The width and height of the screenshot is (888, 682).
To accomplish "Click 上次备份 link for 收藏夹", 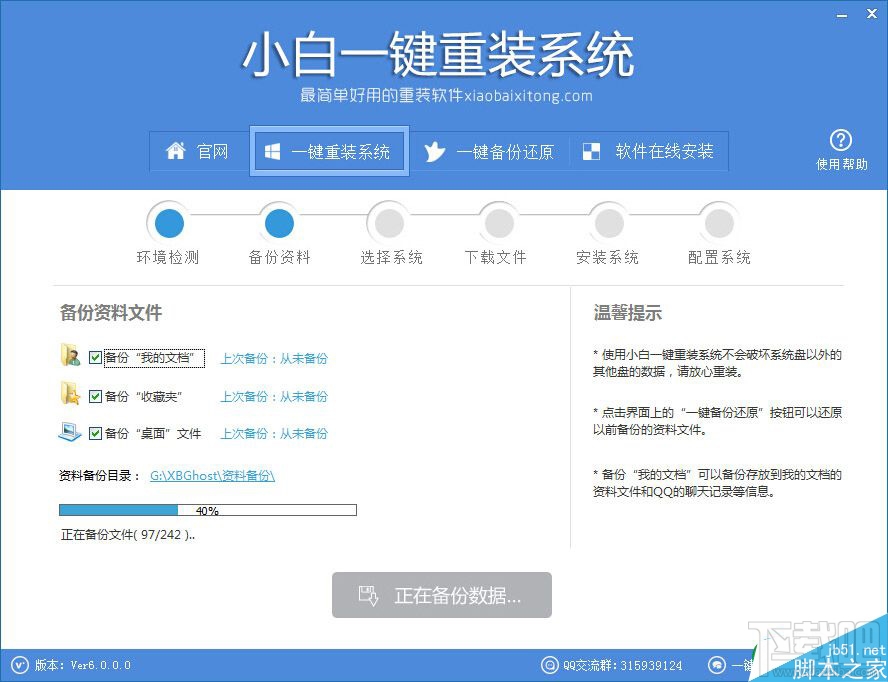I will (x=274, y=397).
